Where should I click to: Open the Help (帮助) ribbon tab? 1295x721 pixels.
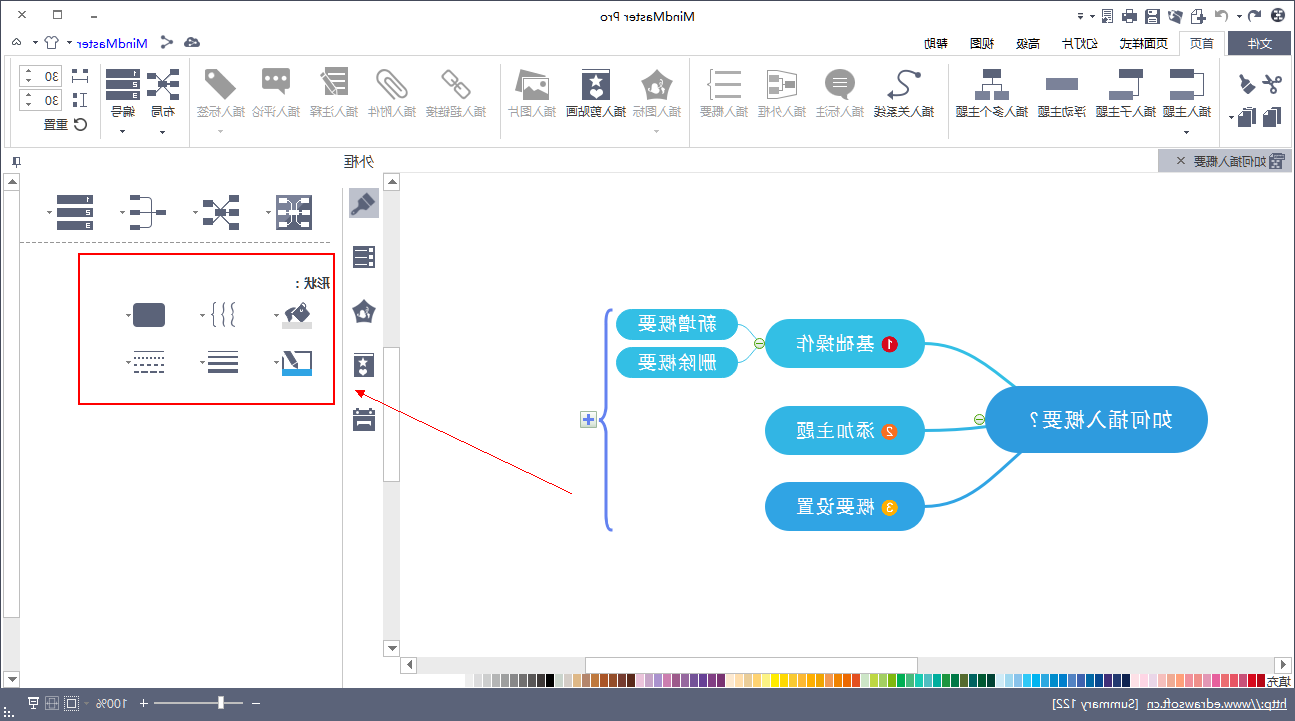(x=935, y=43)
